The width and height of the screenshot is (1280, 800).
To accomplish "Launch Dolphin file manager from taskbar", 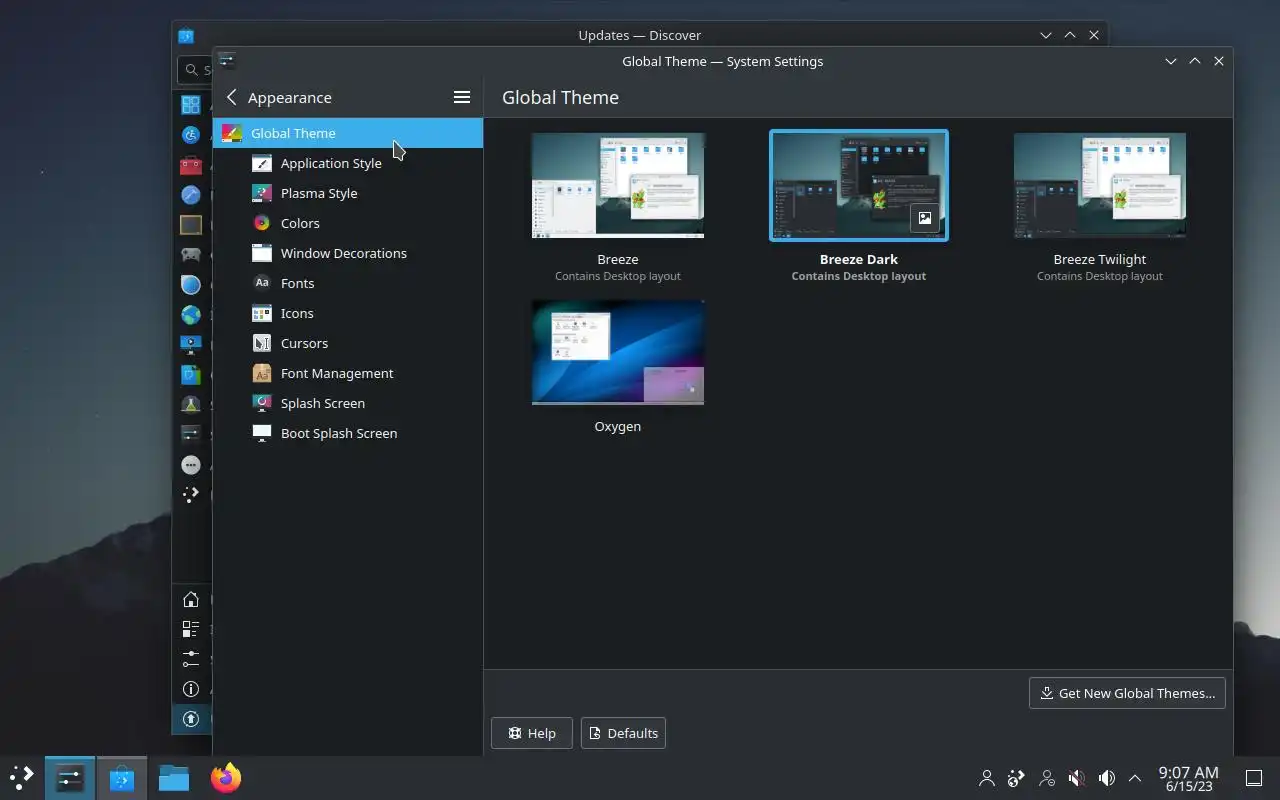I will [174, 777].
